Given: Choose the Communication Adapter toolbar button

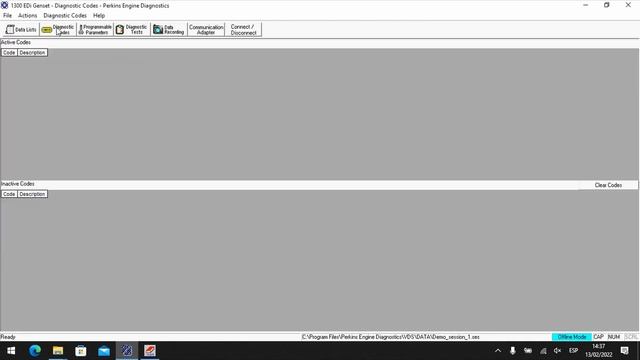Looking at the screenshot, I should 206,29.
